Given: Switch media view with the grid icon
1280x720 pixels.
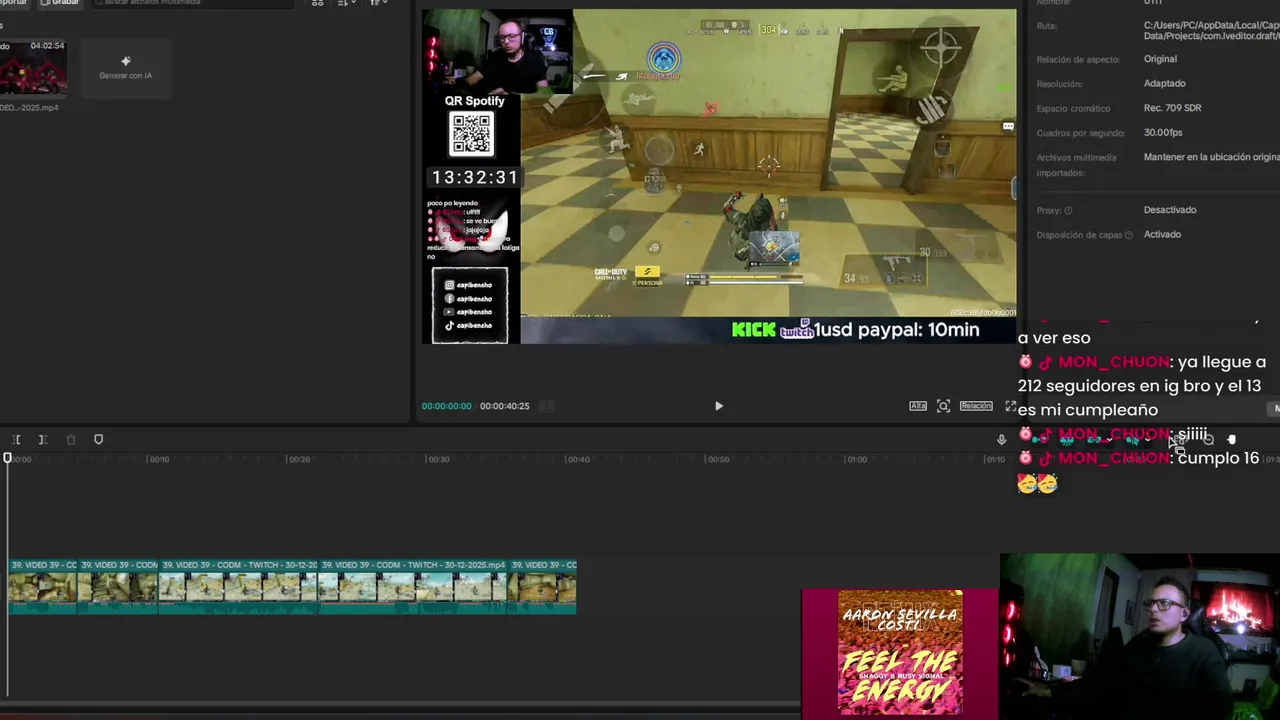Looking at the screenshot, I should coord(318,3).
